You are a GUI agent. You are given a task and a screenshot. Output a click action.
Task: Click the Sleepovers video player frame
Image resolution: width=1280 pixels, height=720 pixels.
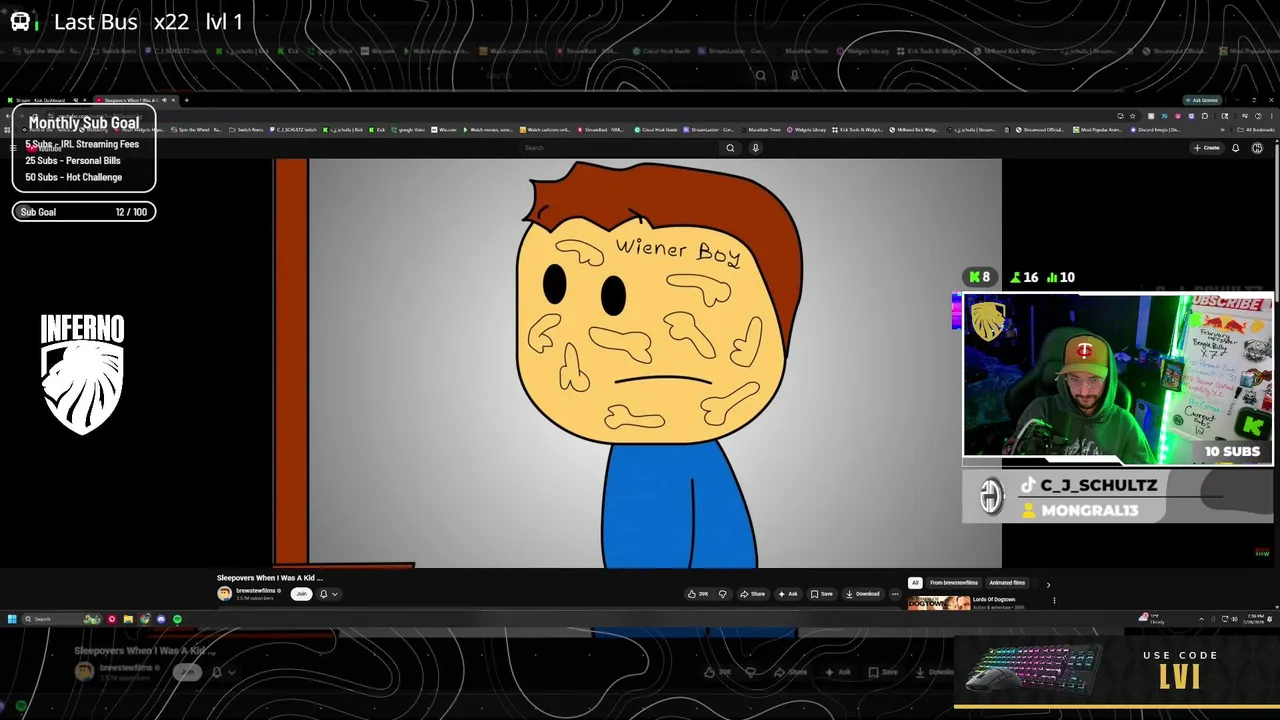(x=637, y=363)
